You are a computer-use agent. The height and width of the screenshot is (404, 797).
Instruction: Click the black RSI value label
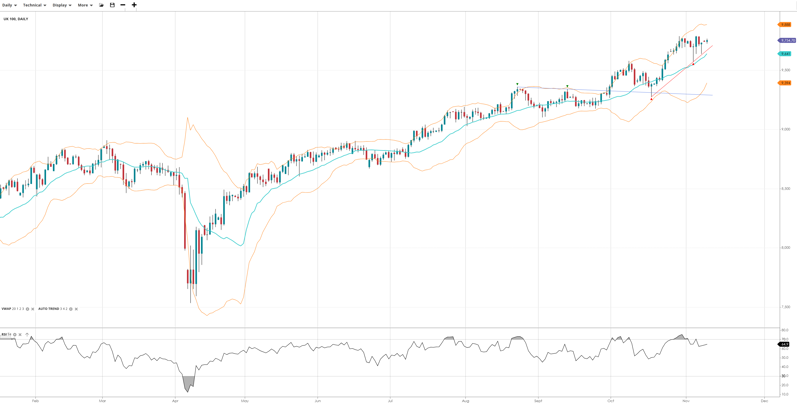coord(784,344)
